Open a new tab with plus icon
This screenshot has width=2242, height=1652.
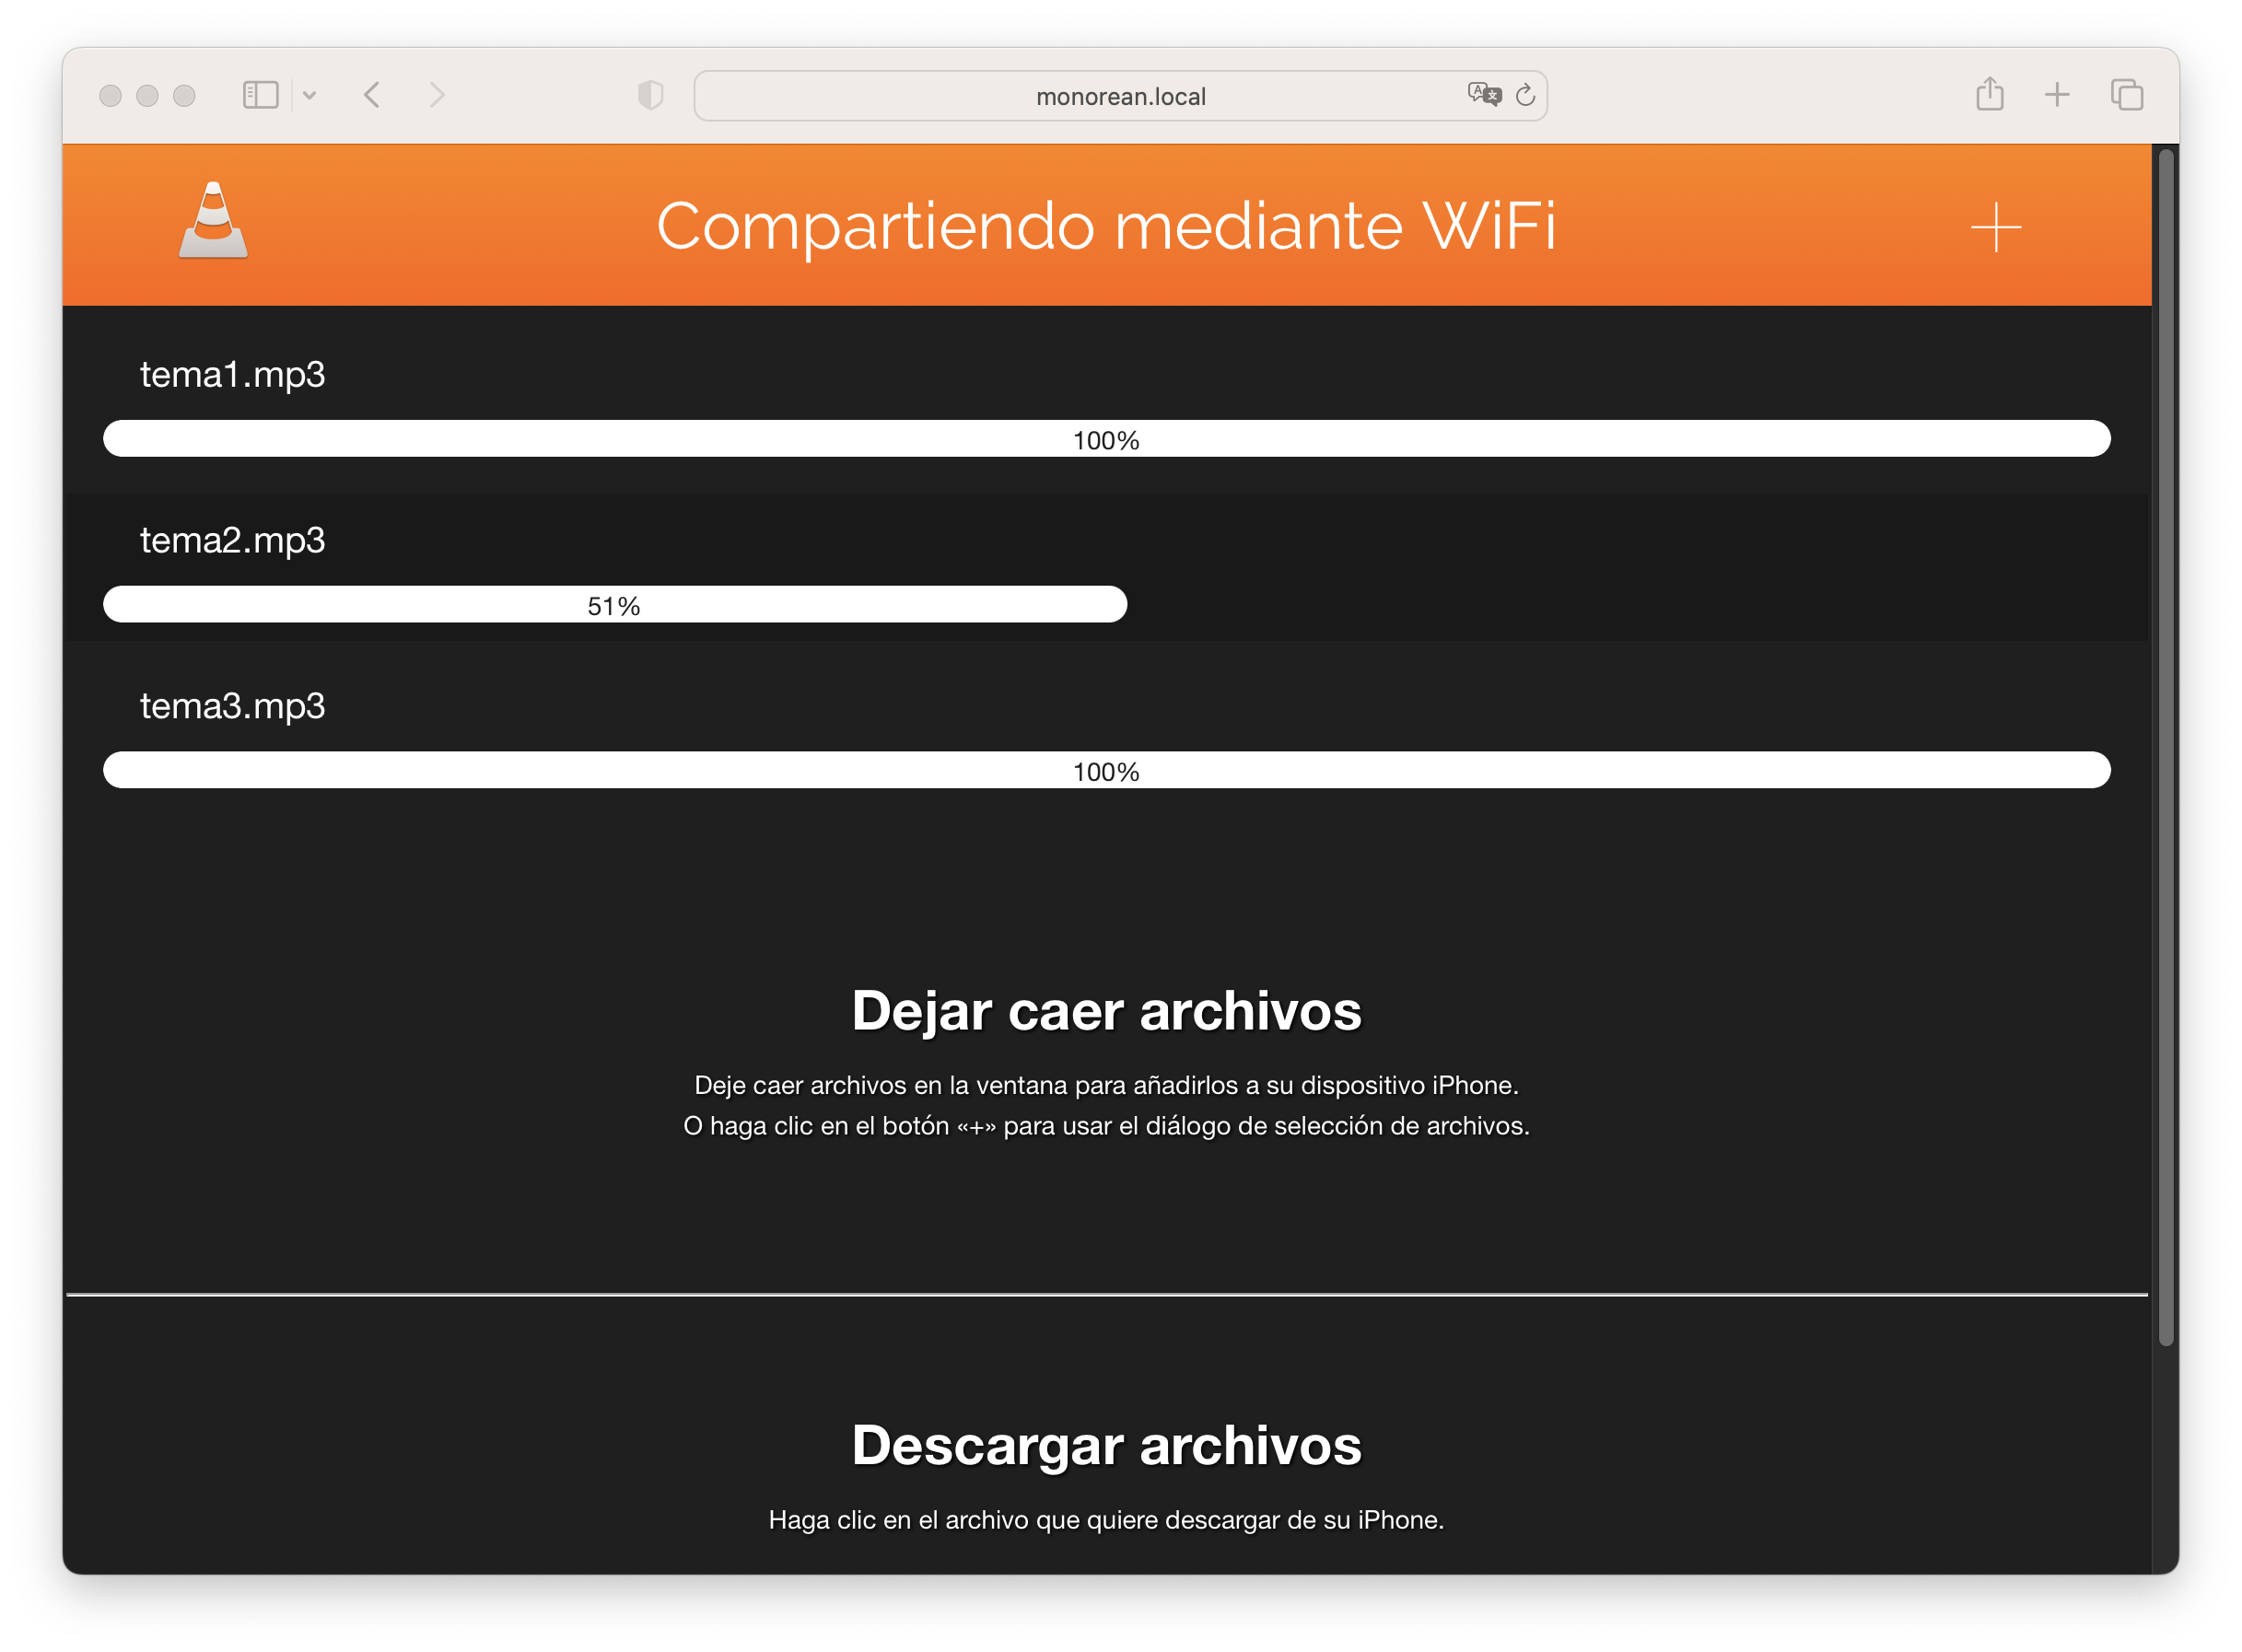[2057, 95]
